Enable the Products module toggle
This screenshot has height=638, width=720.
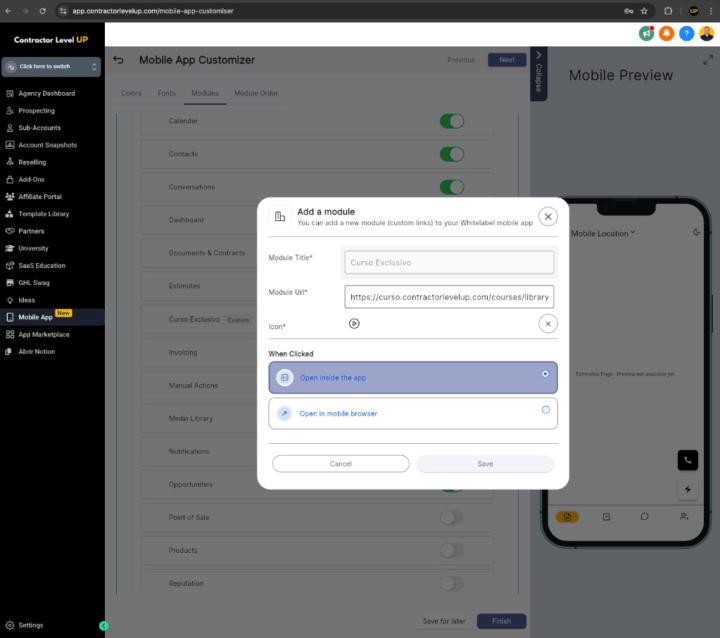pyautogui.click(x=452, y=550)
